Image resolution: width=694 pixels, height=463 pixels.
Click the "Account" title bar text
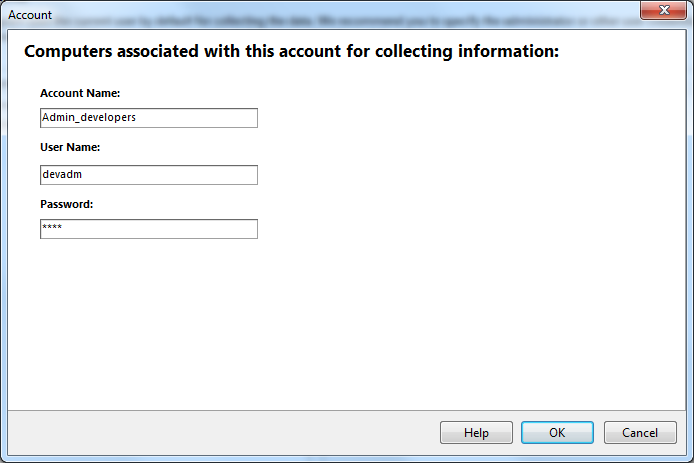click(30, 15)
